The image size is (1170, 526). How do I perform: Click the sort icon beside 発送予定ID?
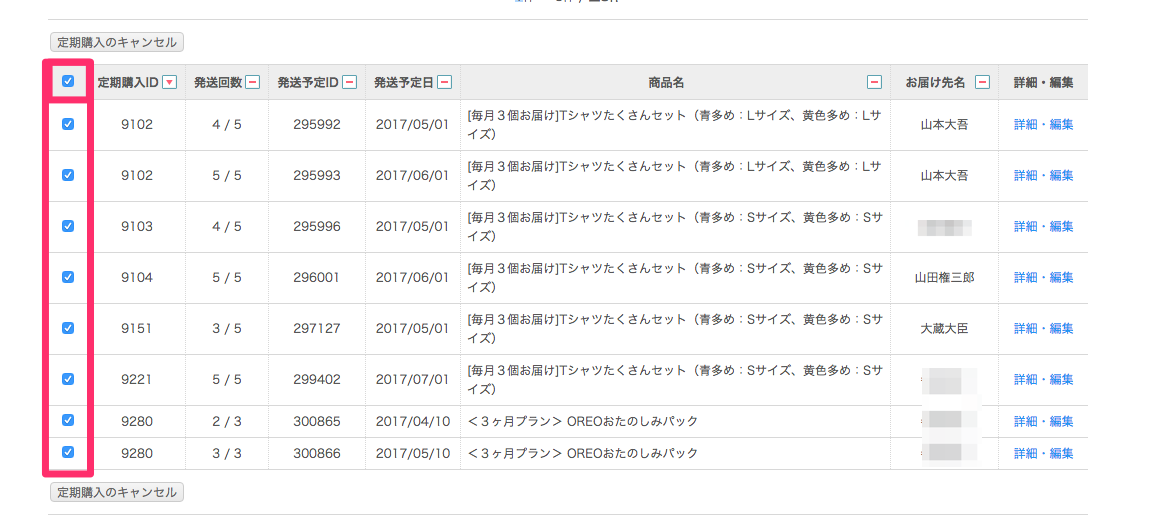(x=349, y=83)
